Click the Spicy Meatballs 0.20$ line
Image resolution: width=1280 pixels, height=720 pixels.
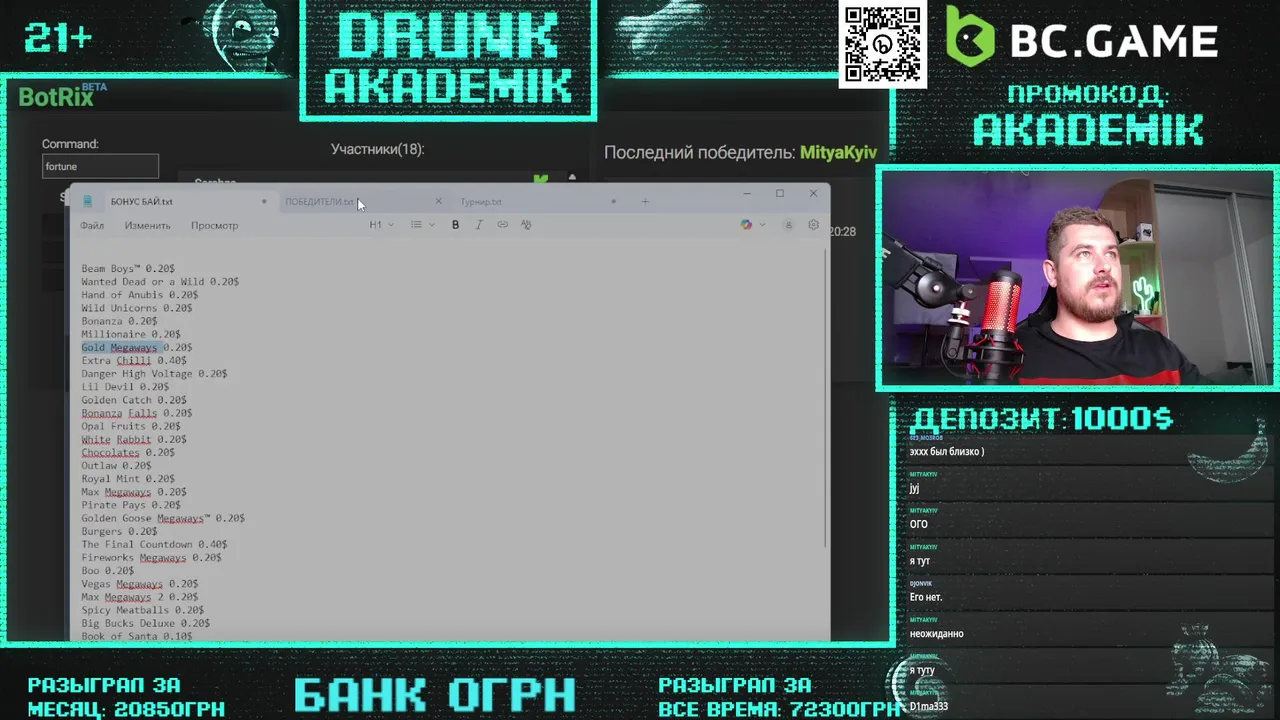143,610
